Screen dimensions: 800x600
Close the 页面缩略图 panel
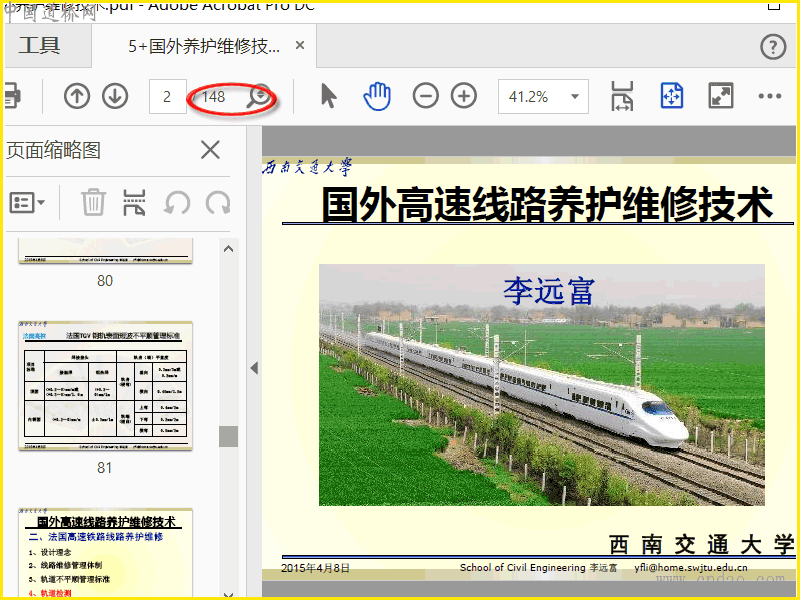pyautogui.click(x=210, y=150)
